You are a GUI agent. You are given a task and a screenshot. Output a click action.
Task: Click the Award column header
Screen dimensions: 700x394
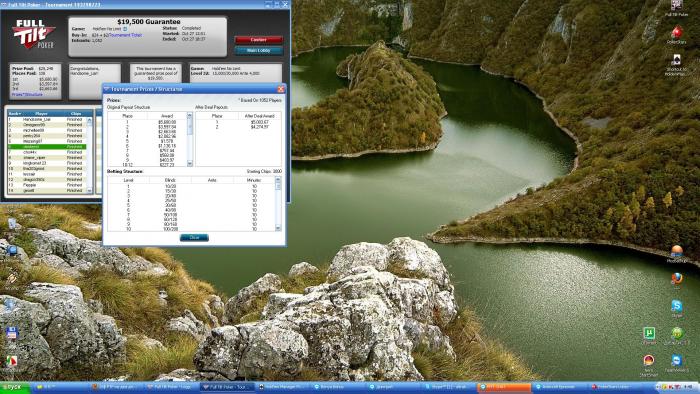pyautogui.click(x=167, y=116)
